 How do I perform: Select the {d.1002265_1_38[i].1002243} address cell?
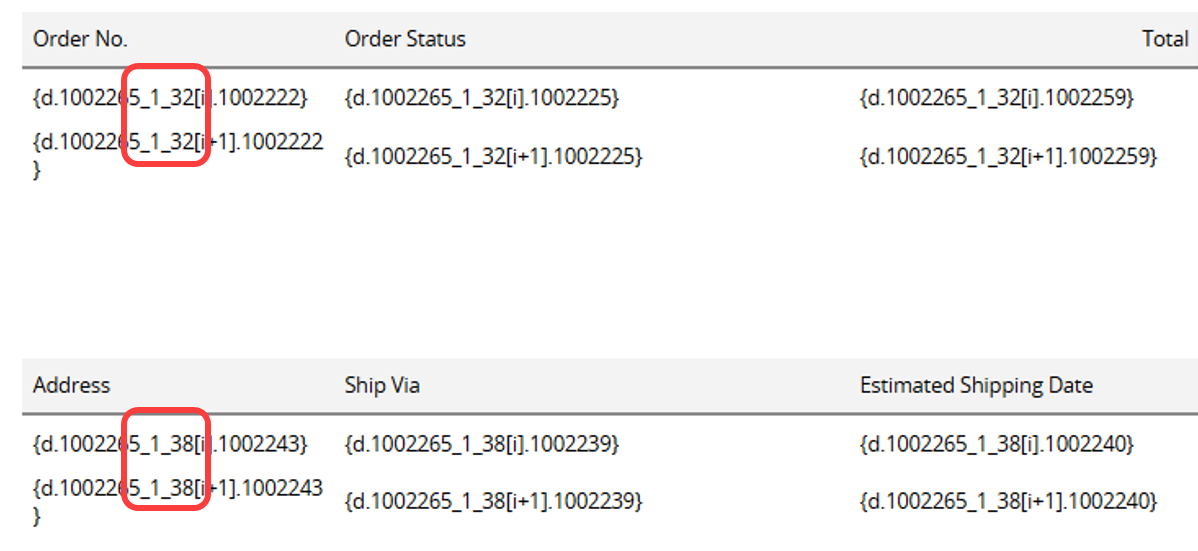click(x=170, y=443)
